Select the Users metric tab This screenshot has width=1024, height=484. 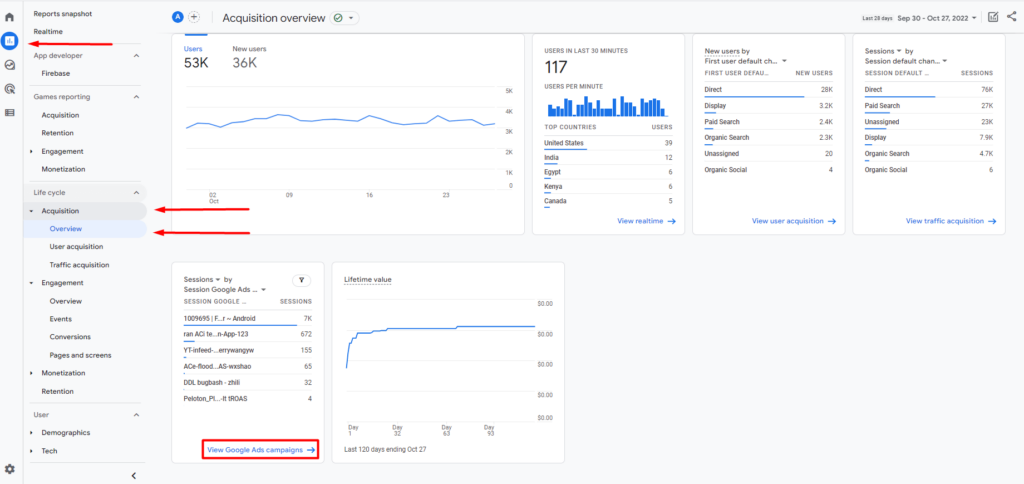point(196,58)
